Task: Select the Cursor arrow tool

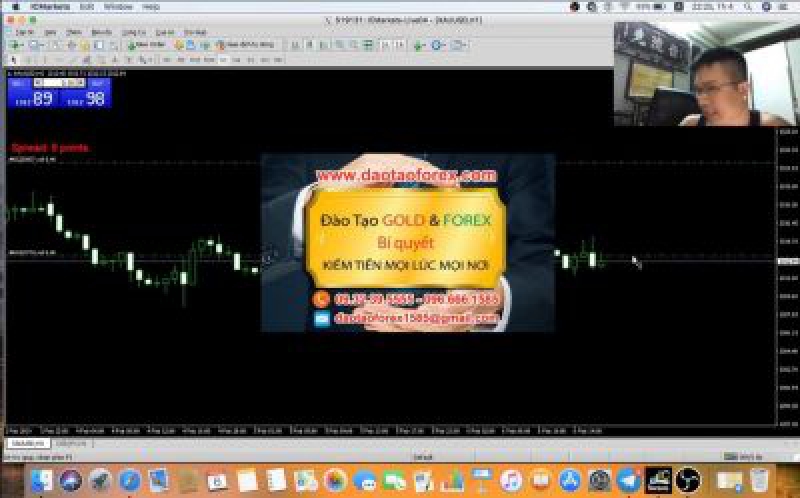Action: pos(14,60)
